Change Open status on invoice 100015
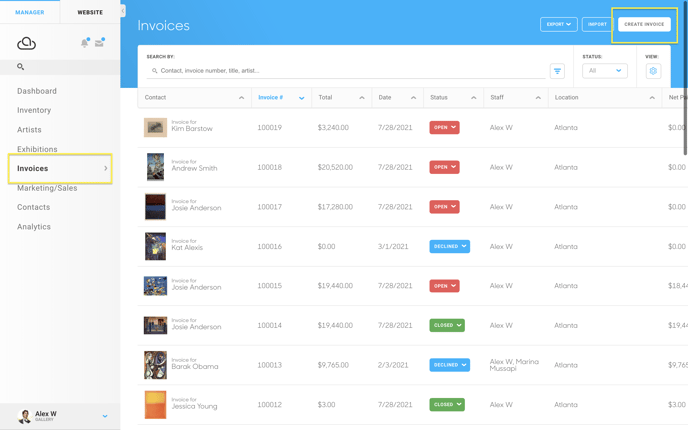Image resolution: width=688 pixels, height=430 pixels. click(x=444, y=286)
